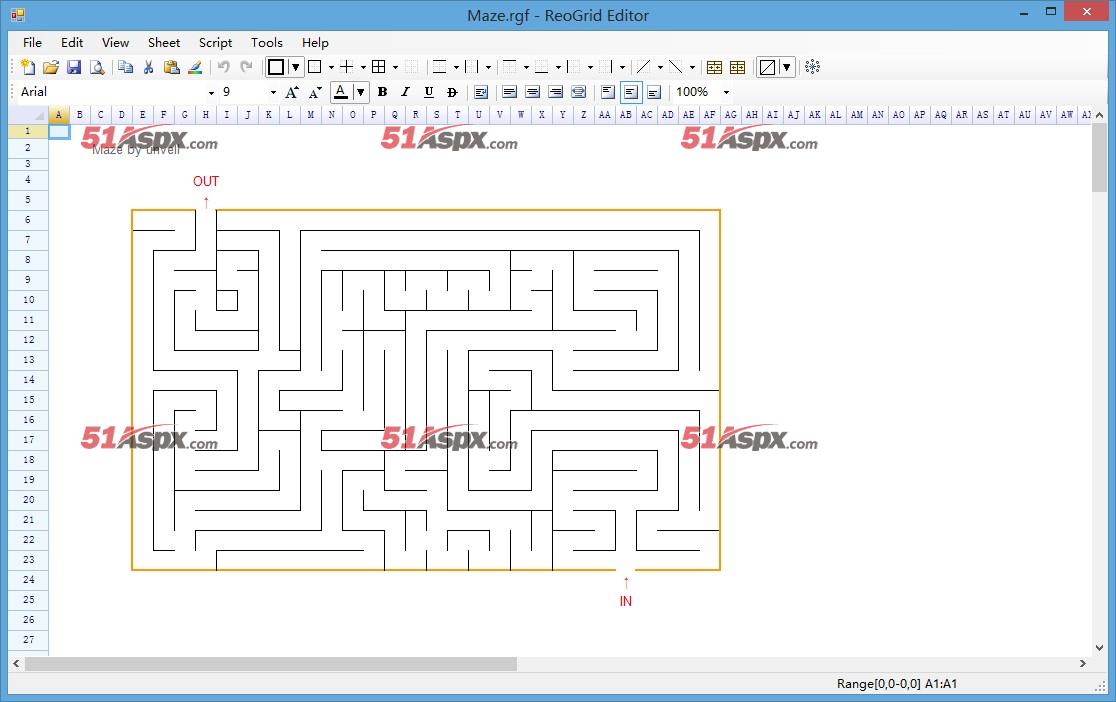Select distributed indent alignment icon
This screenshot has height=702, width=1116.
(x=578, y=92)
